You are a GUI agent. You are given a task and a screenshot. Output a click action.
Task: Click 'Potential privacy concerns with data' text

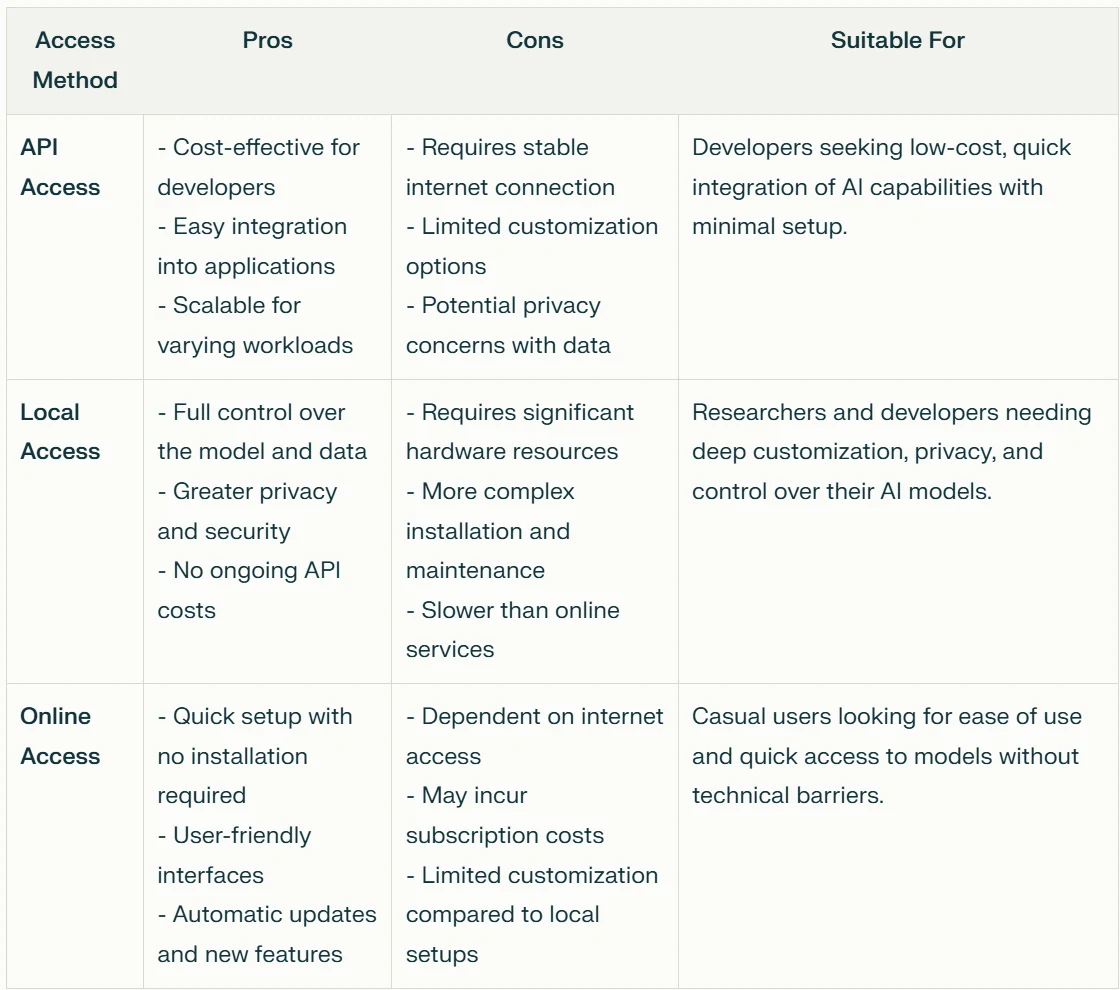(508, 325)
